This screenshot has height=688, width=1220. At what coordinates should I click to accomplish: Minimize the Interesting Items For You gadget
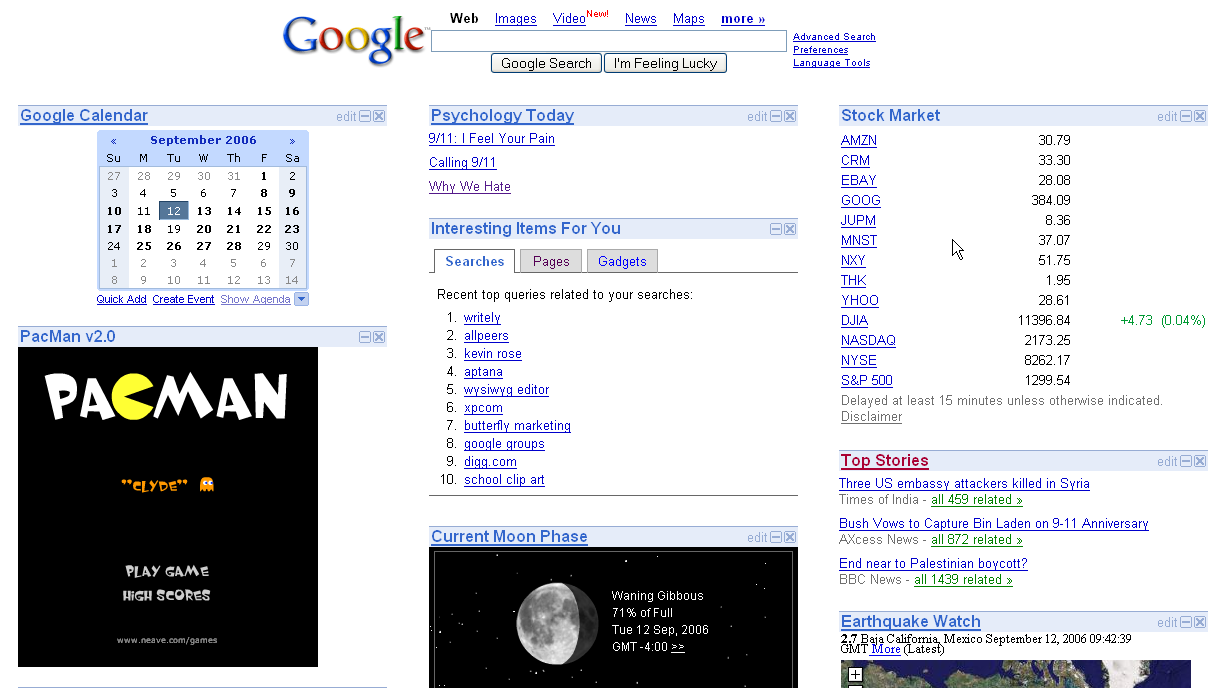tap(776, 230)
